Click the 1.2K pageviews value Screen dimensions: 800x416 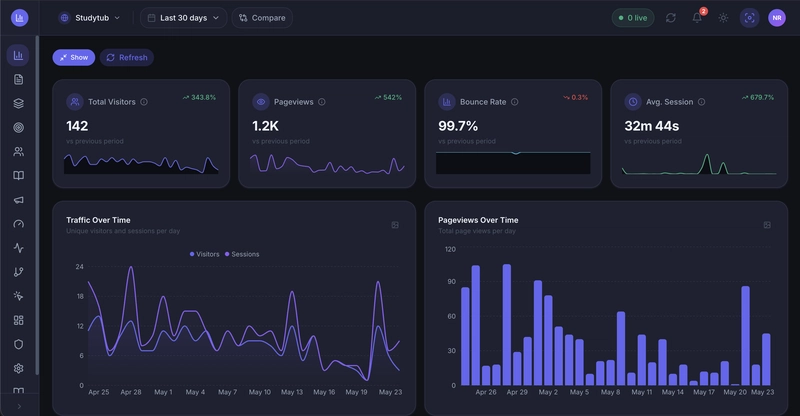(x=265, y=126)
